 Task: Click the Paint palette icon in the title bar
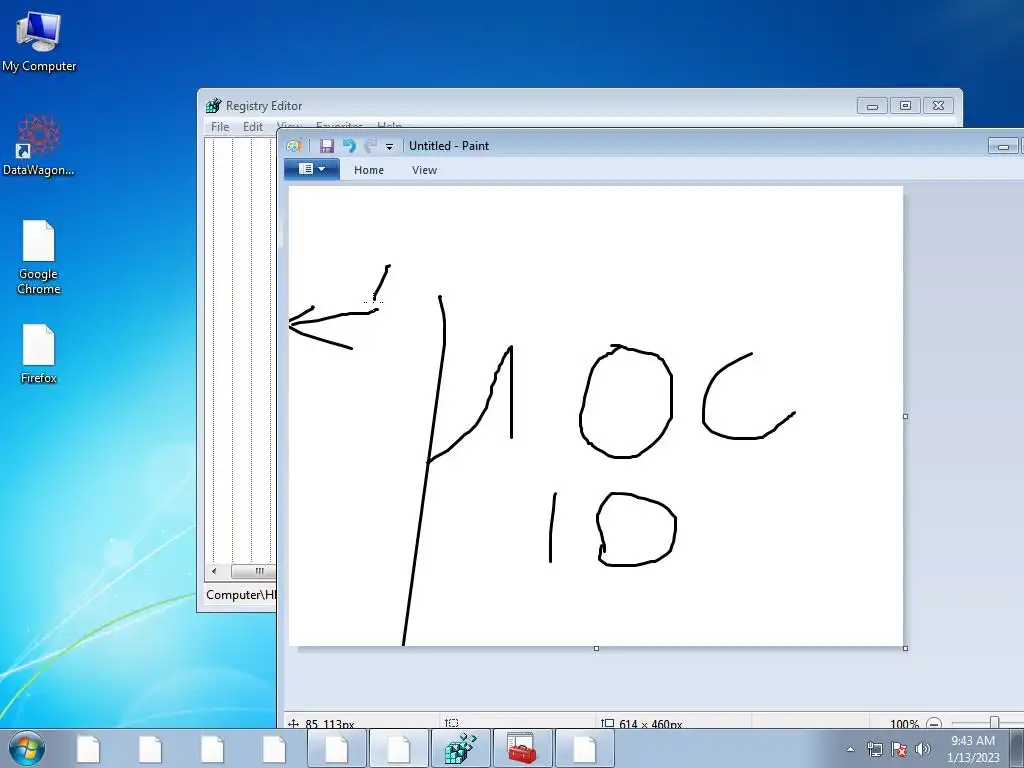click(x=295, y=146)
